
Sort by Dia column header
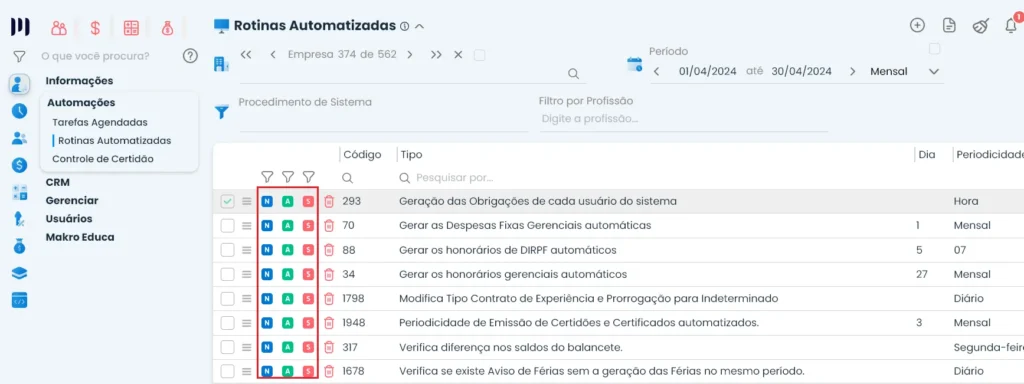[x=927, y=155]
